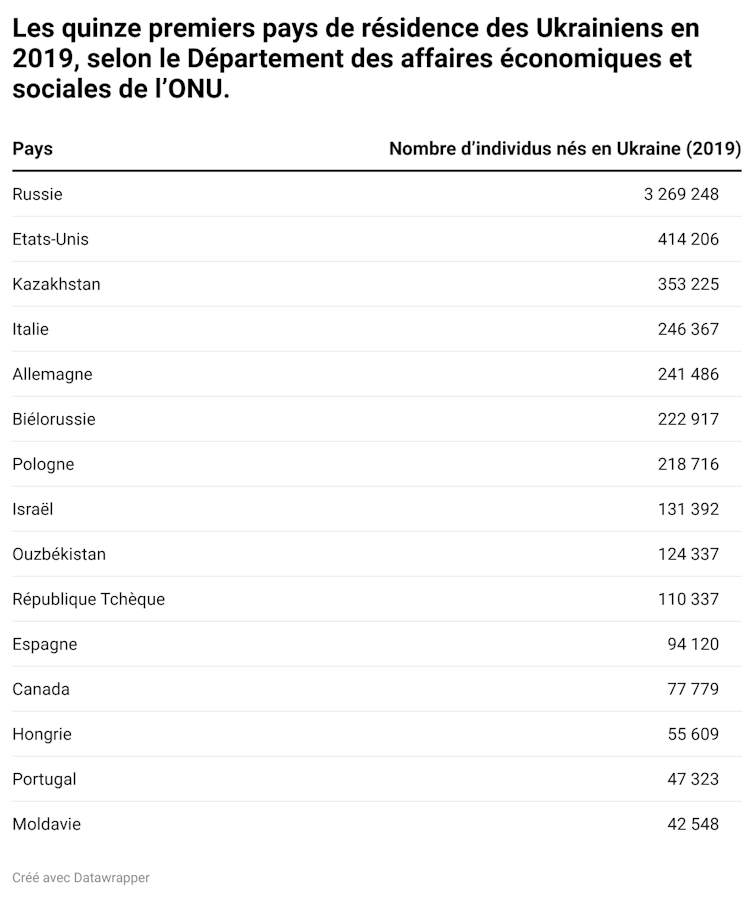Viewport: 754px width, 898px height.
Task: Click the République Tchèque country name
Action: 89,599
